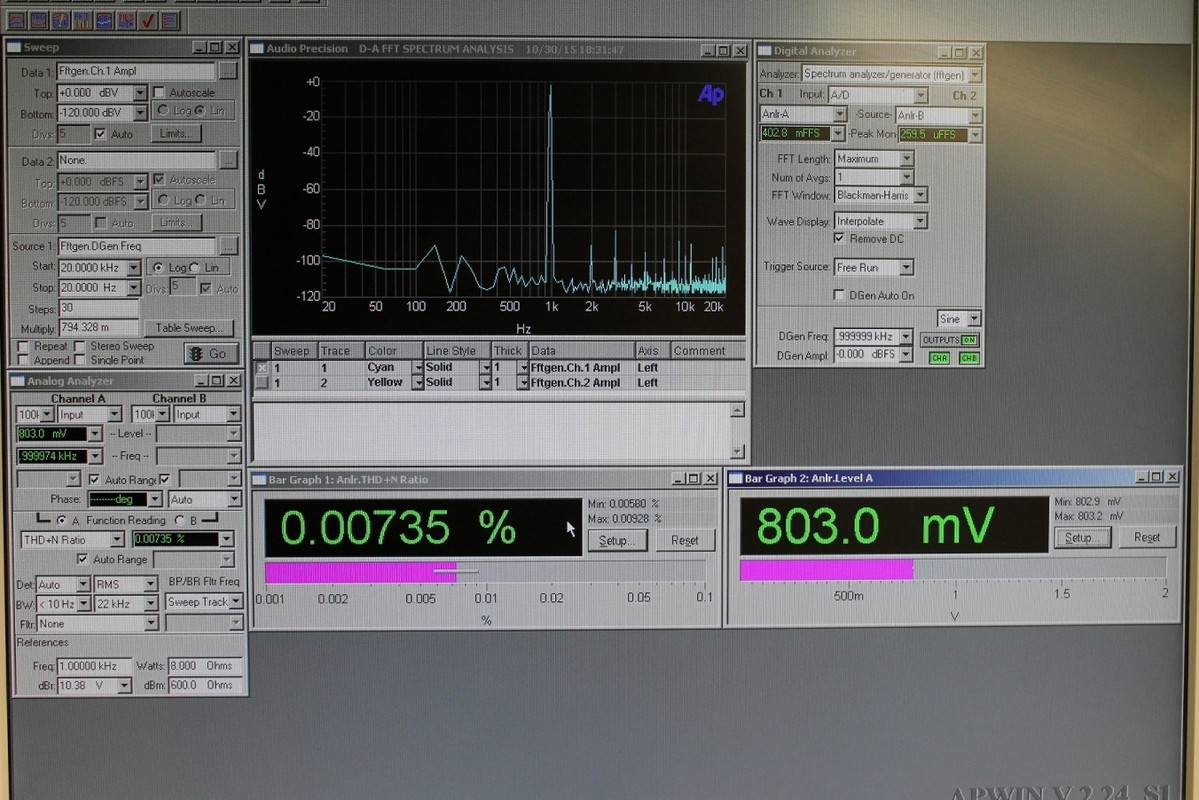Open the Wave Display Interpolate dropdown
Image resolution: width=1199 pixels, height=800 pixels.
[921, 221]
